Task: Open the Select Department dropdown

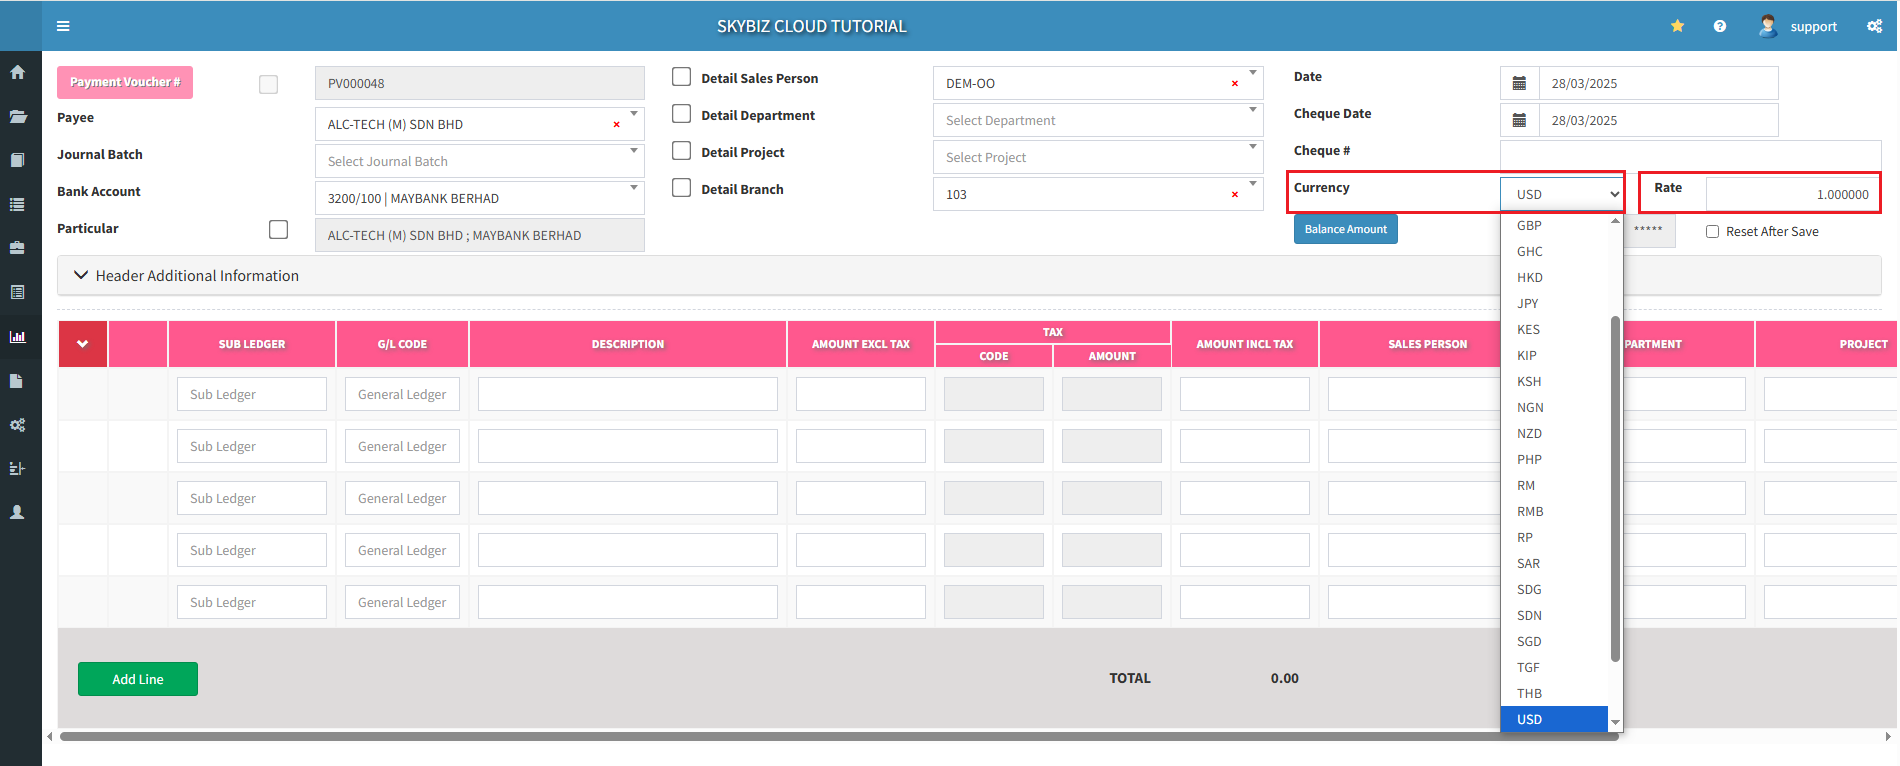Action: pos(1097,121)
